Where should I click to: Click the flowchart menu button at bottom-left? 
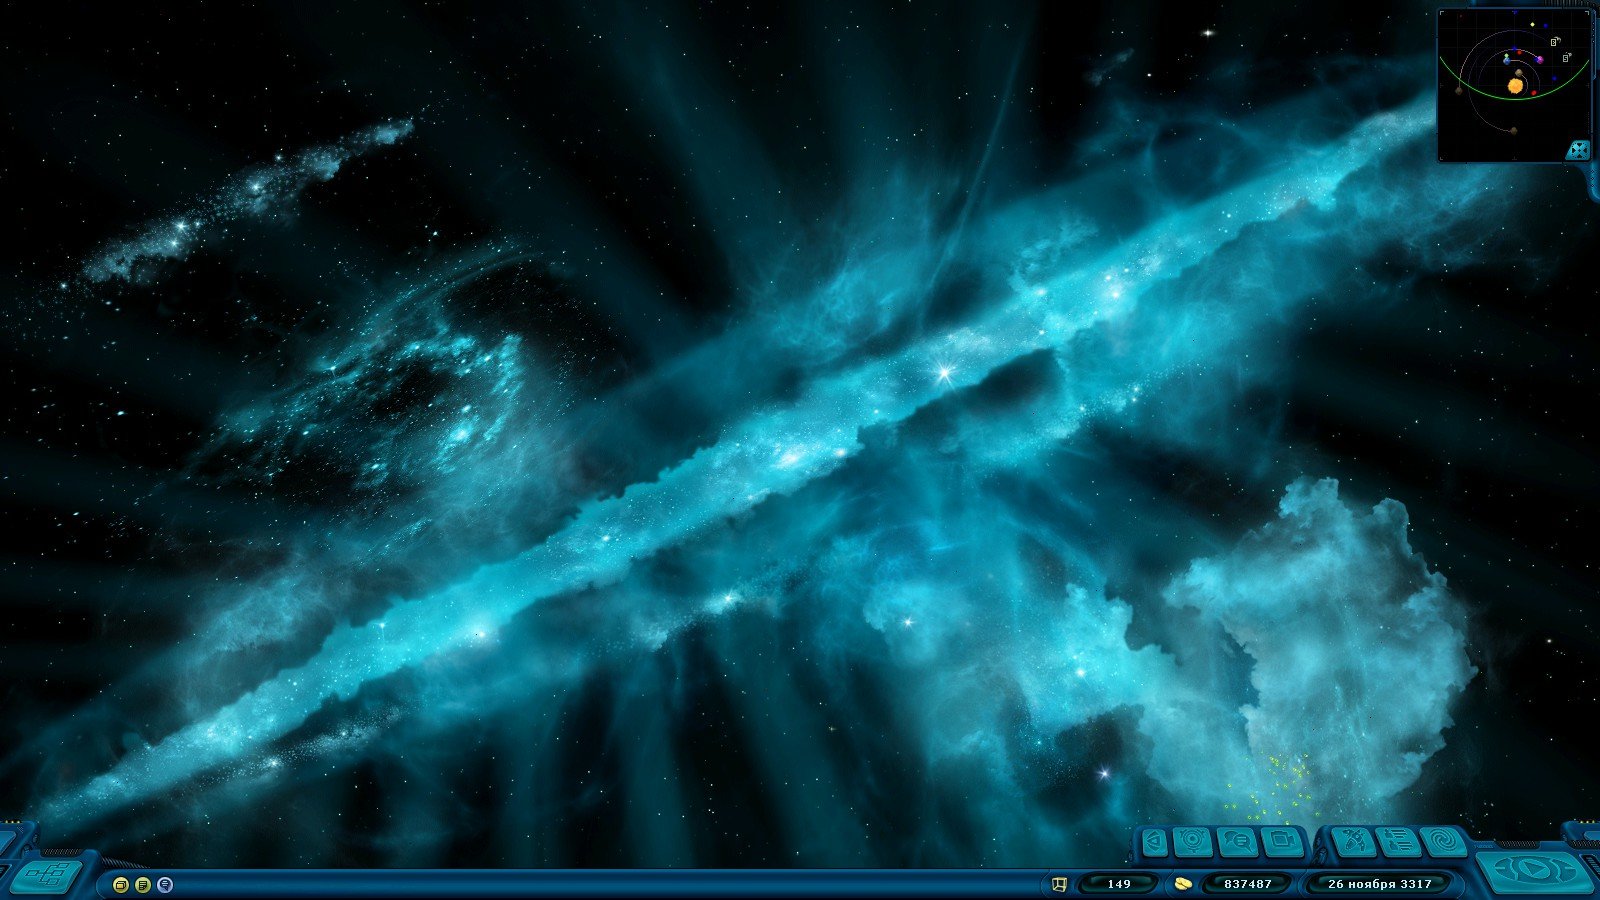click(46, 876)
